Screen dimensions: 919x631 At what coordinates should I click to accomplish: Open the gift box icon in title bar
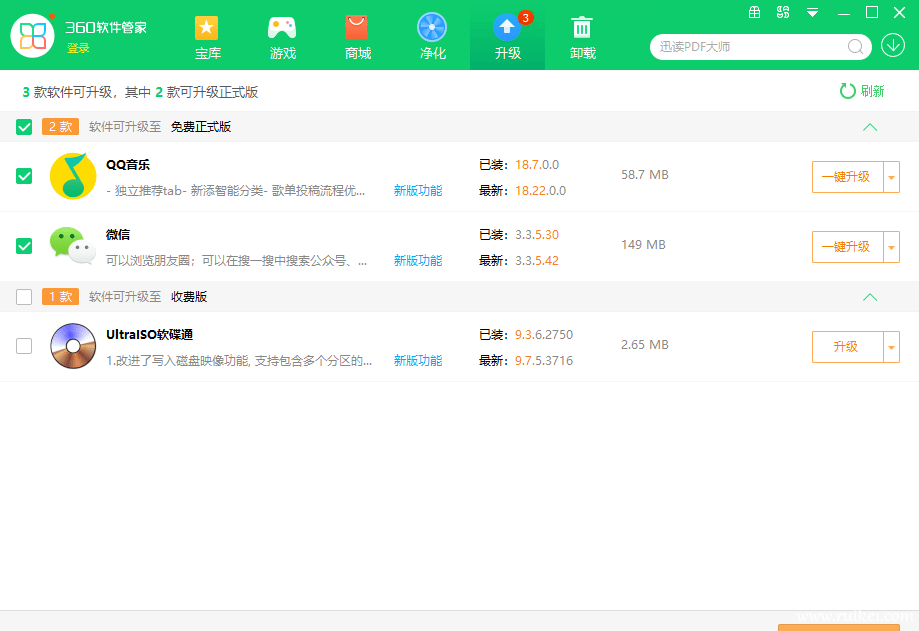tap(754, 12)
